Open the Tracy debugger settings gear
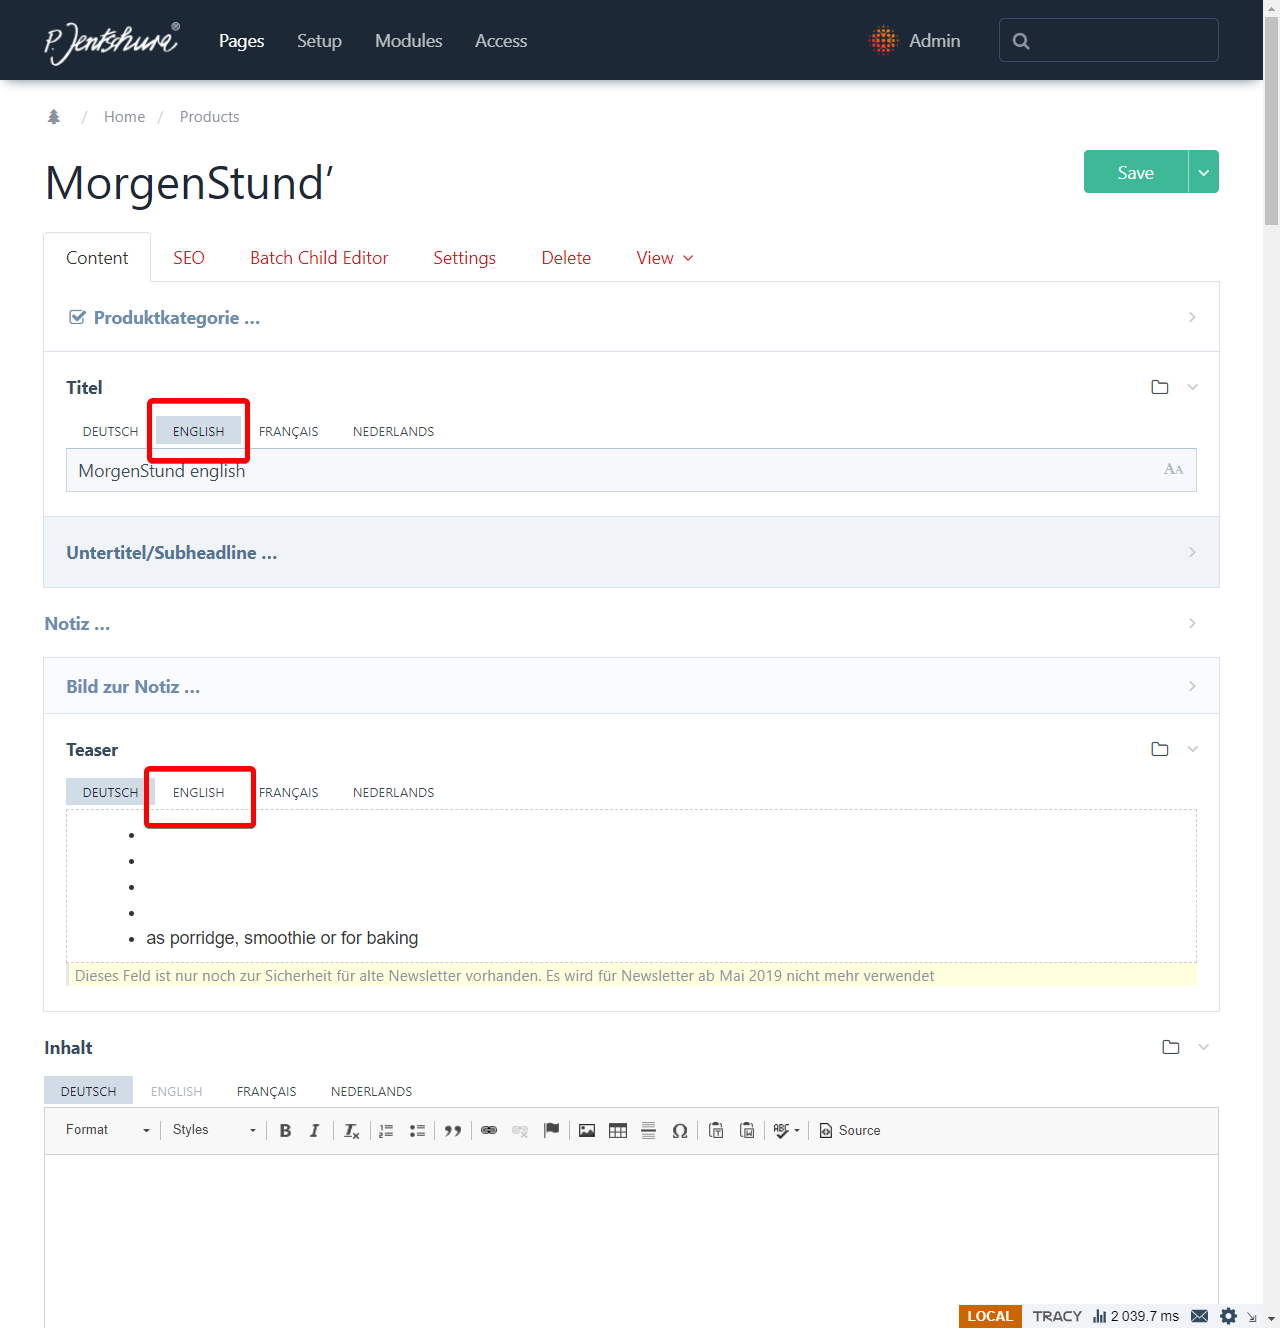Screen dimensions: 1280x1328 1228,1316
